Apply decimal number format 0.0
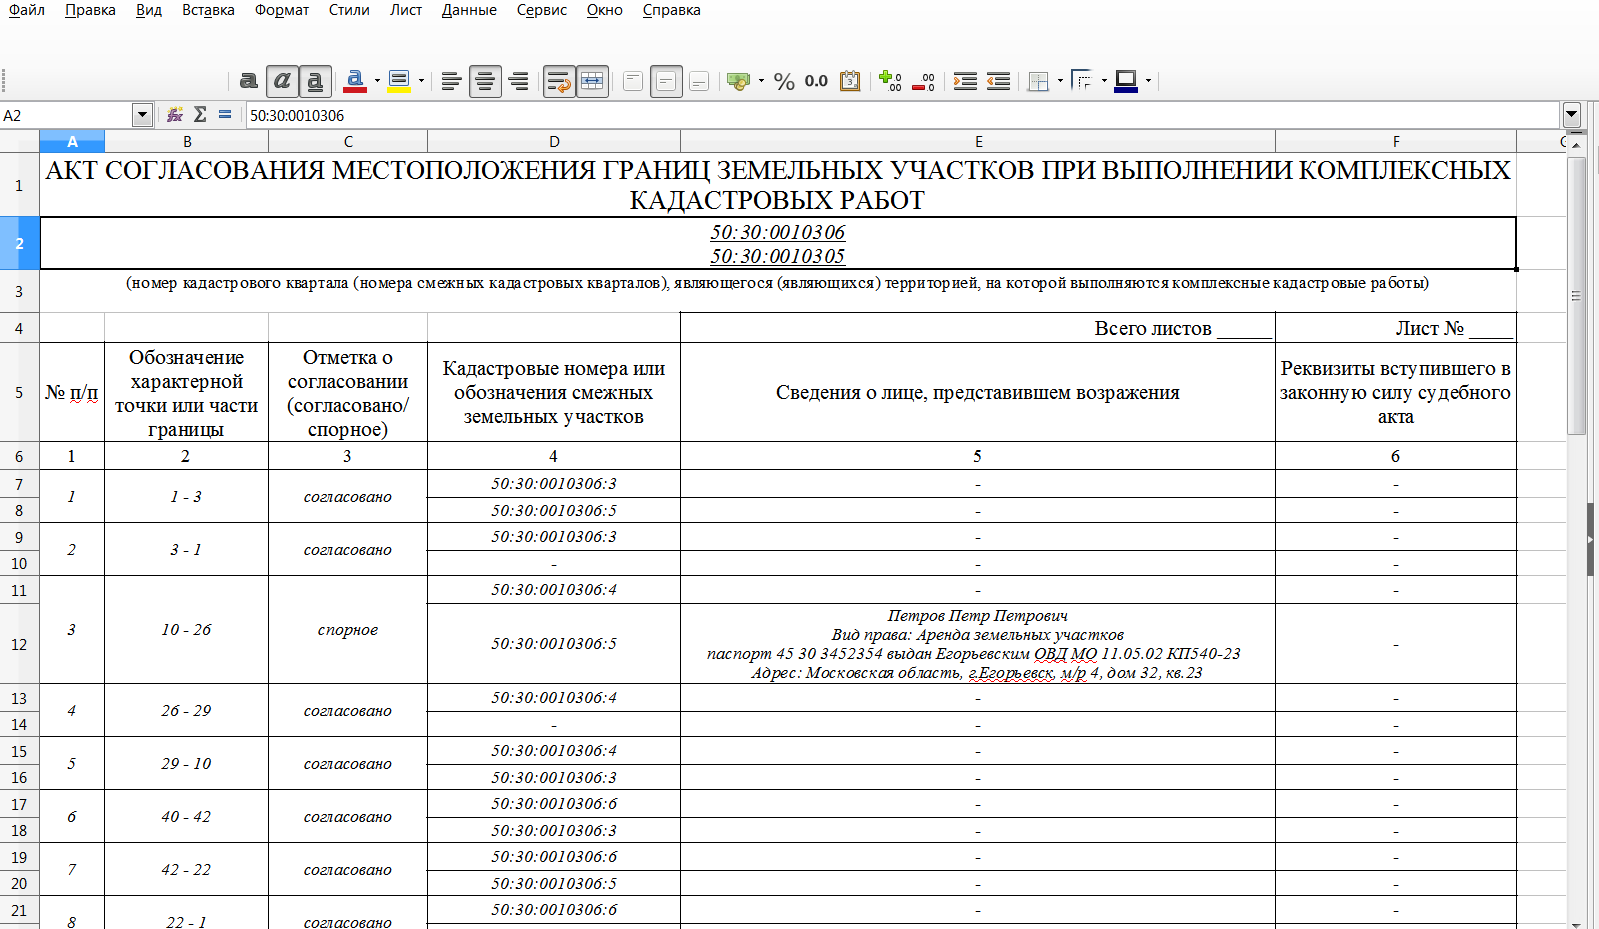The width and height of the screenshot is (1599, 929). coord(817,81)
